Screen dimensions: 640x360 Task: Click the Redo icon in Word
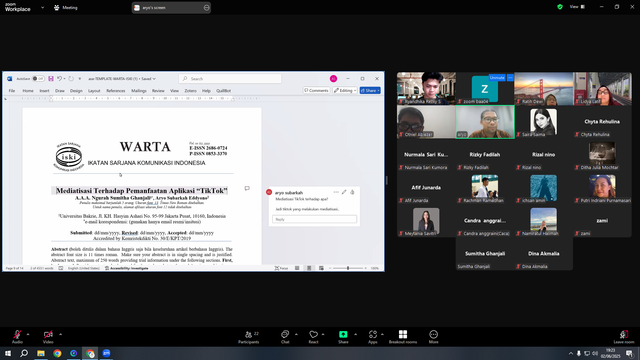(71, 78)
